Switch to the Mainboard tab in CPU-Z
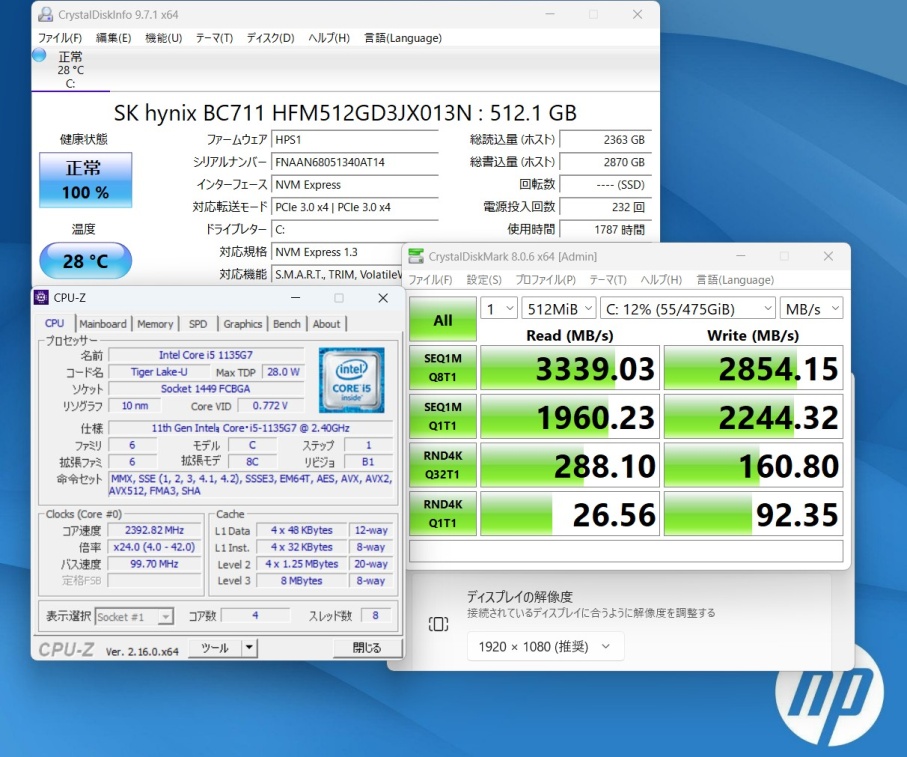This screenshot has height=757, width=907. point(103,324)
